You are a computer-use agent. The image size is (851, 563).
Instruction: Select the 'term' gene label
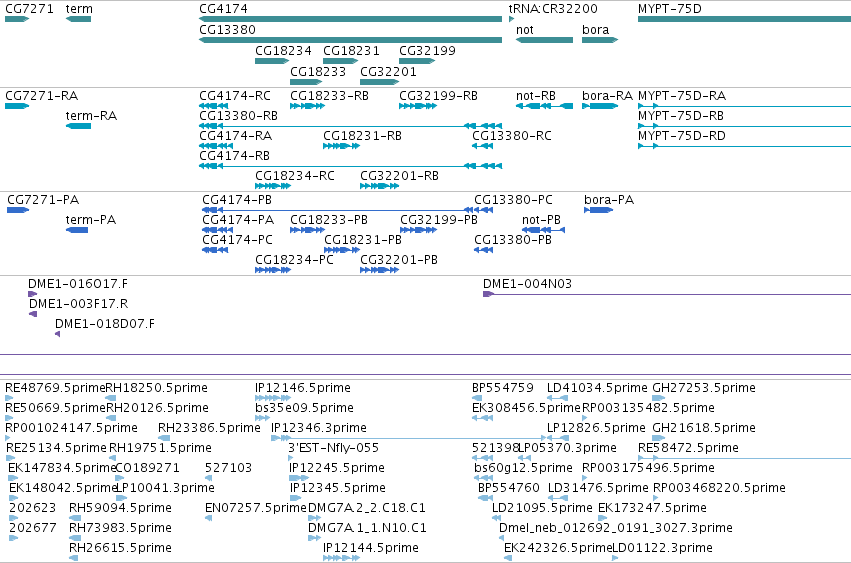79,9
